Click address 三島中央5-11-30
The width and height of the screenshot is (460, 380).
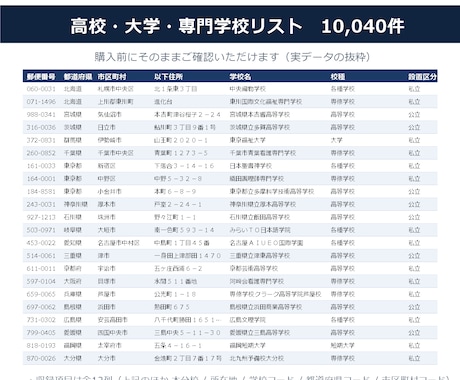[x=187, y=333]
